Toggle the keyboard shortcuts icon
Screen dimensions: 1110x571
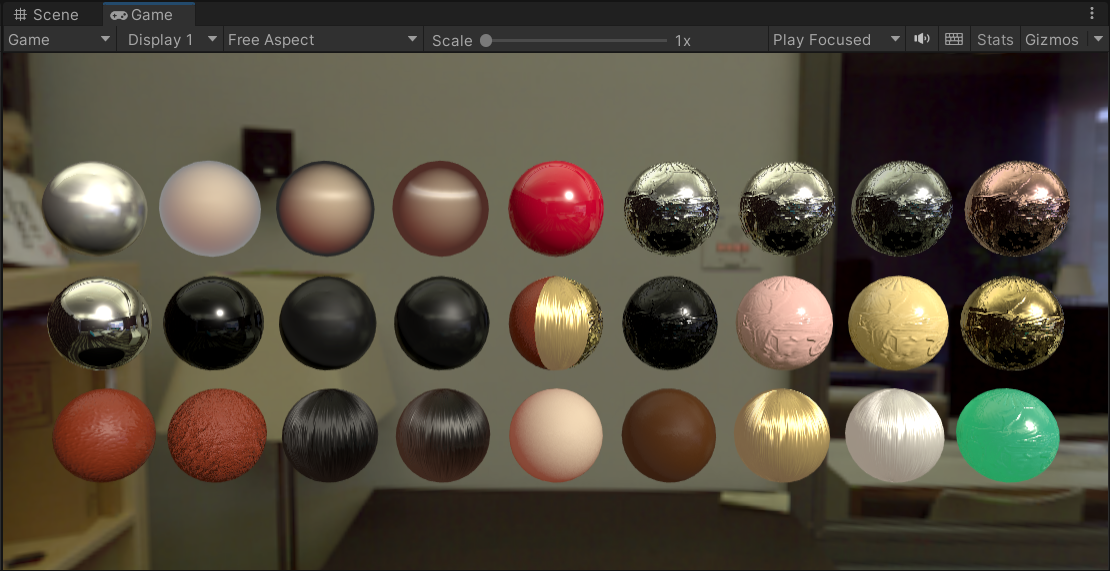(954, 40)
